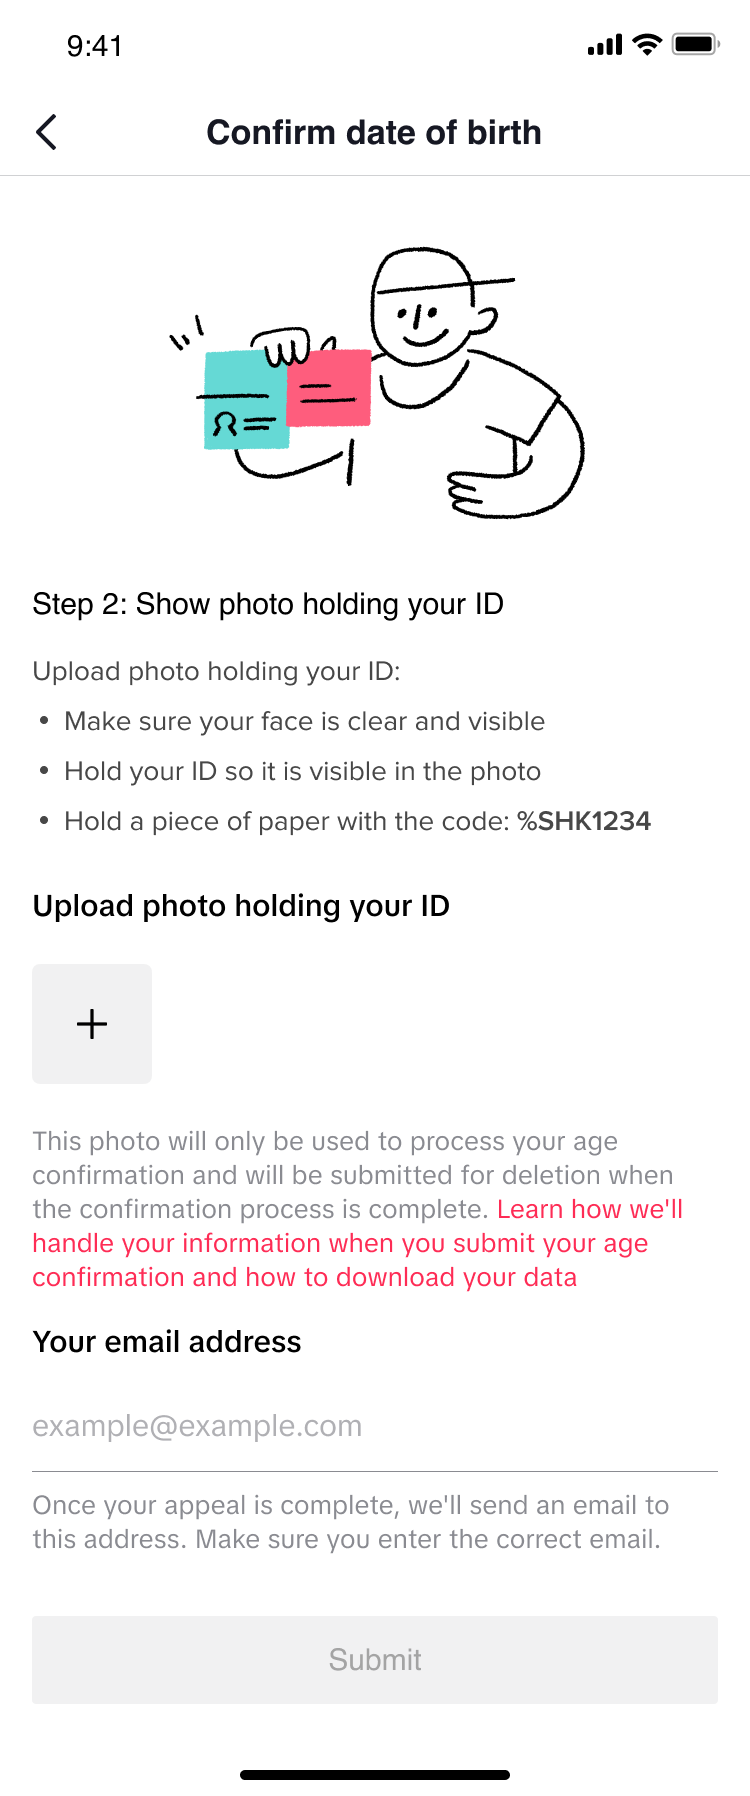Tap the 'Make sure your face is clear' bullet
The image size is (750, 1796).
(304, 721)
